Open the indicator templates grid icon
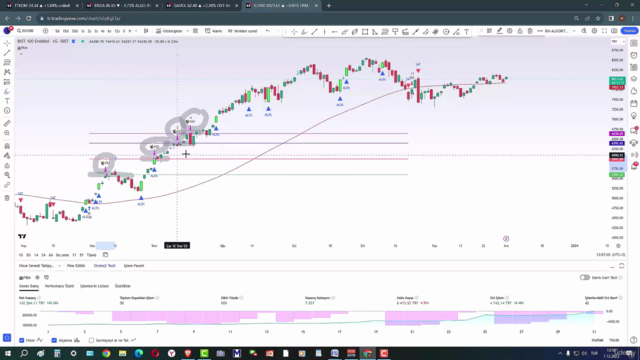The image size is (640, 360). (196, 31)
